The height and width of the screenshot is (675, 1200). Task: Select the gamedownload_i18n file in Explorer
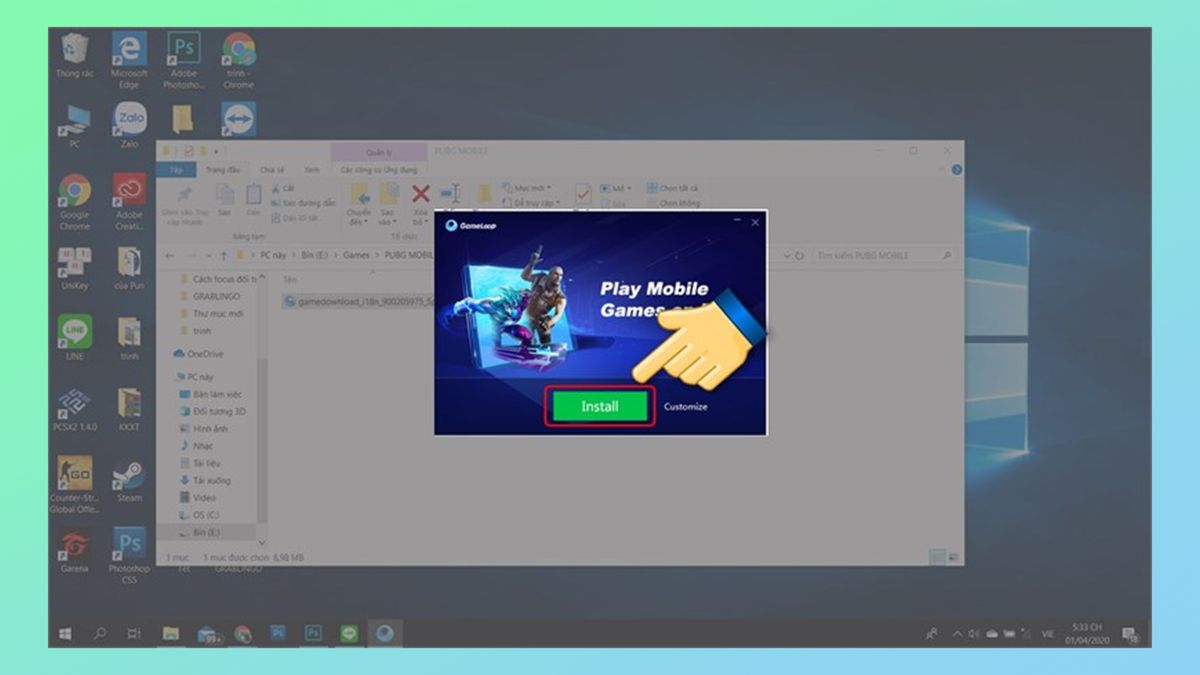pyautogui.click(x=358, y=300)
